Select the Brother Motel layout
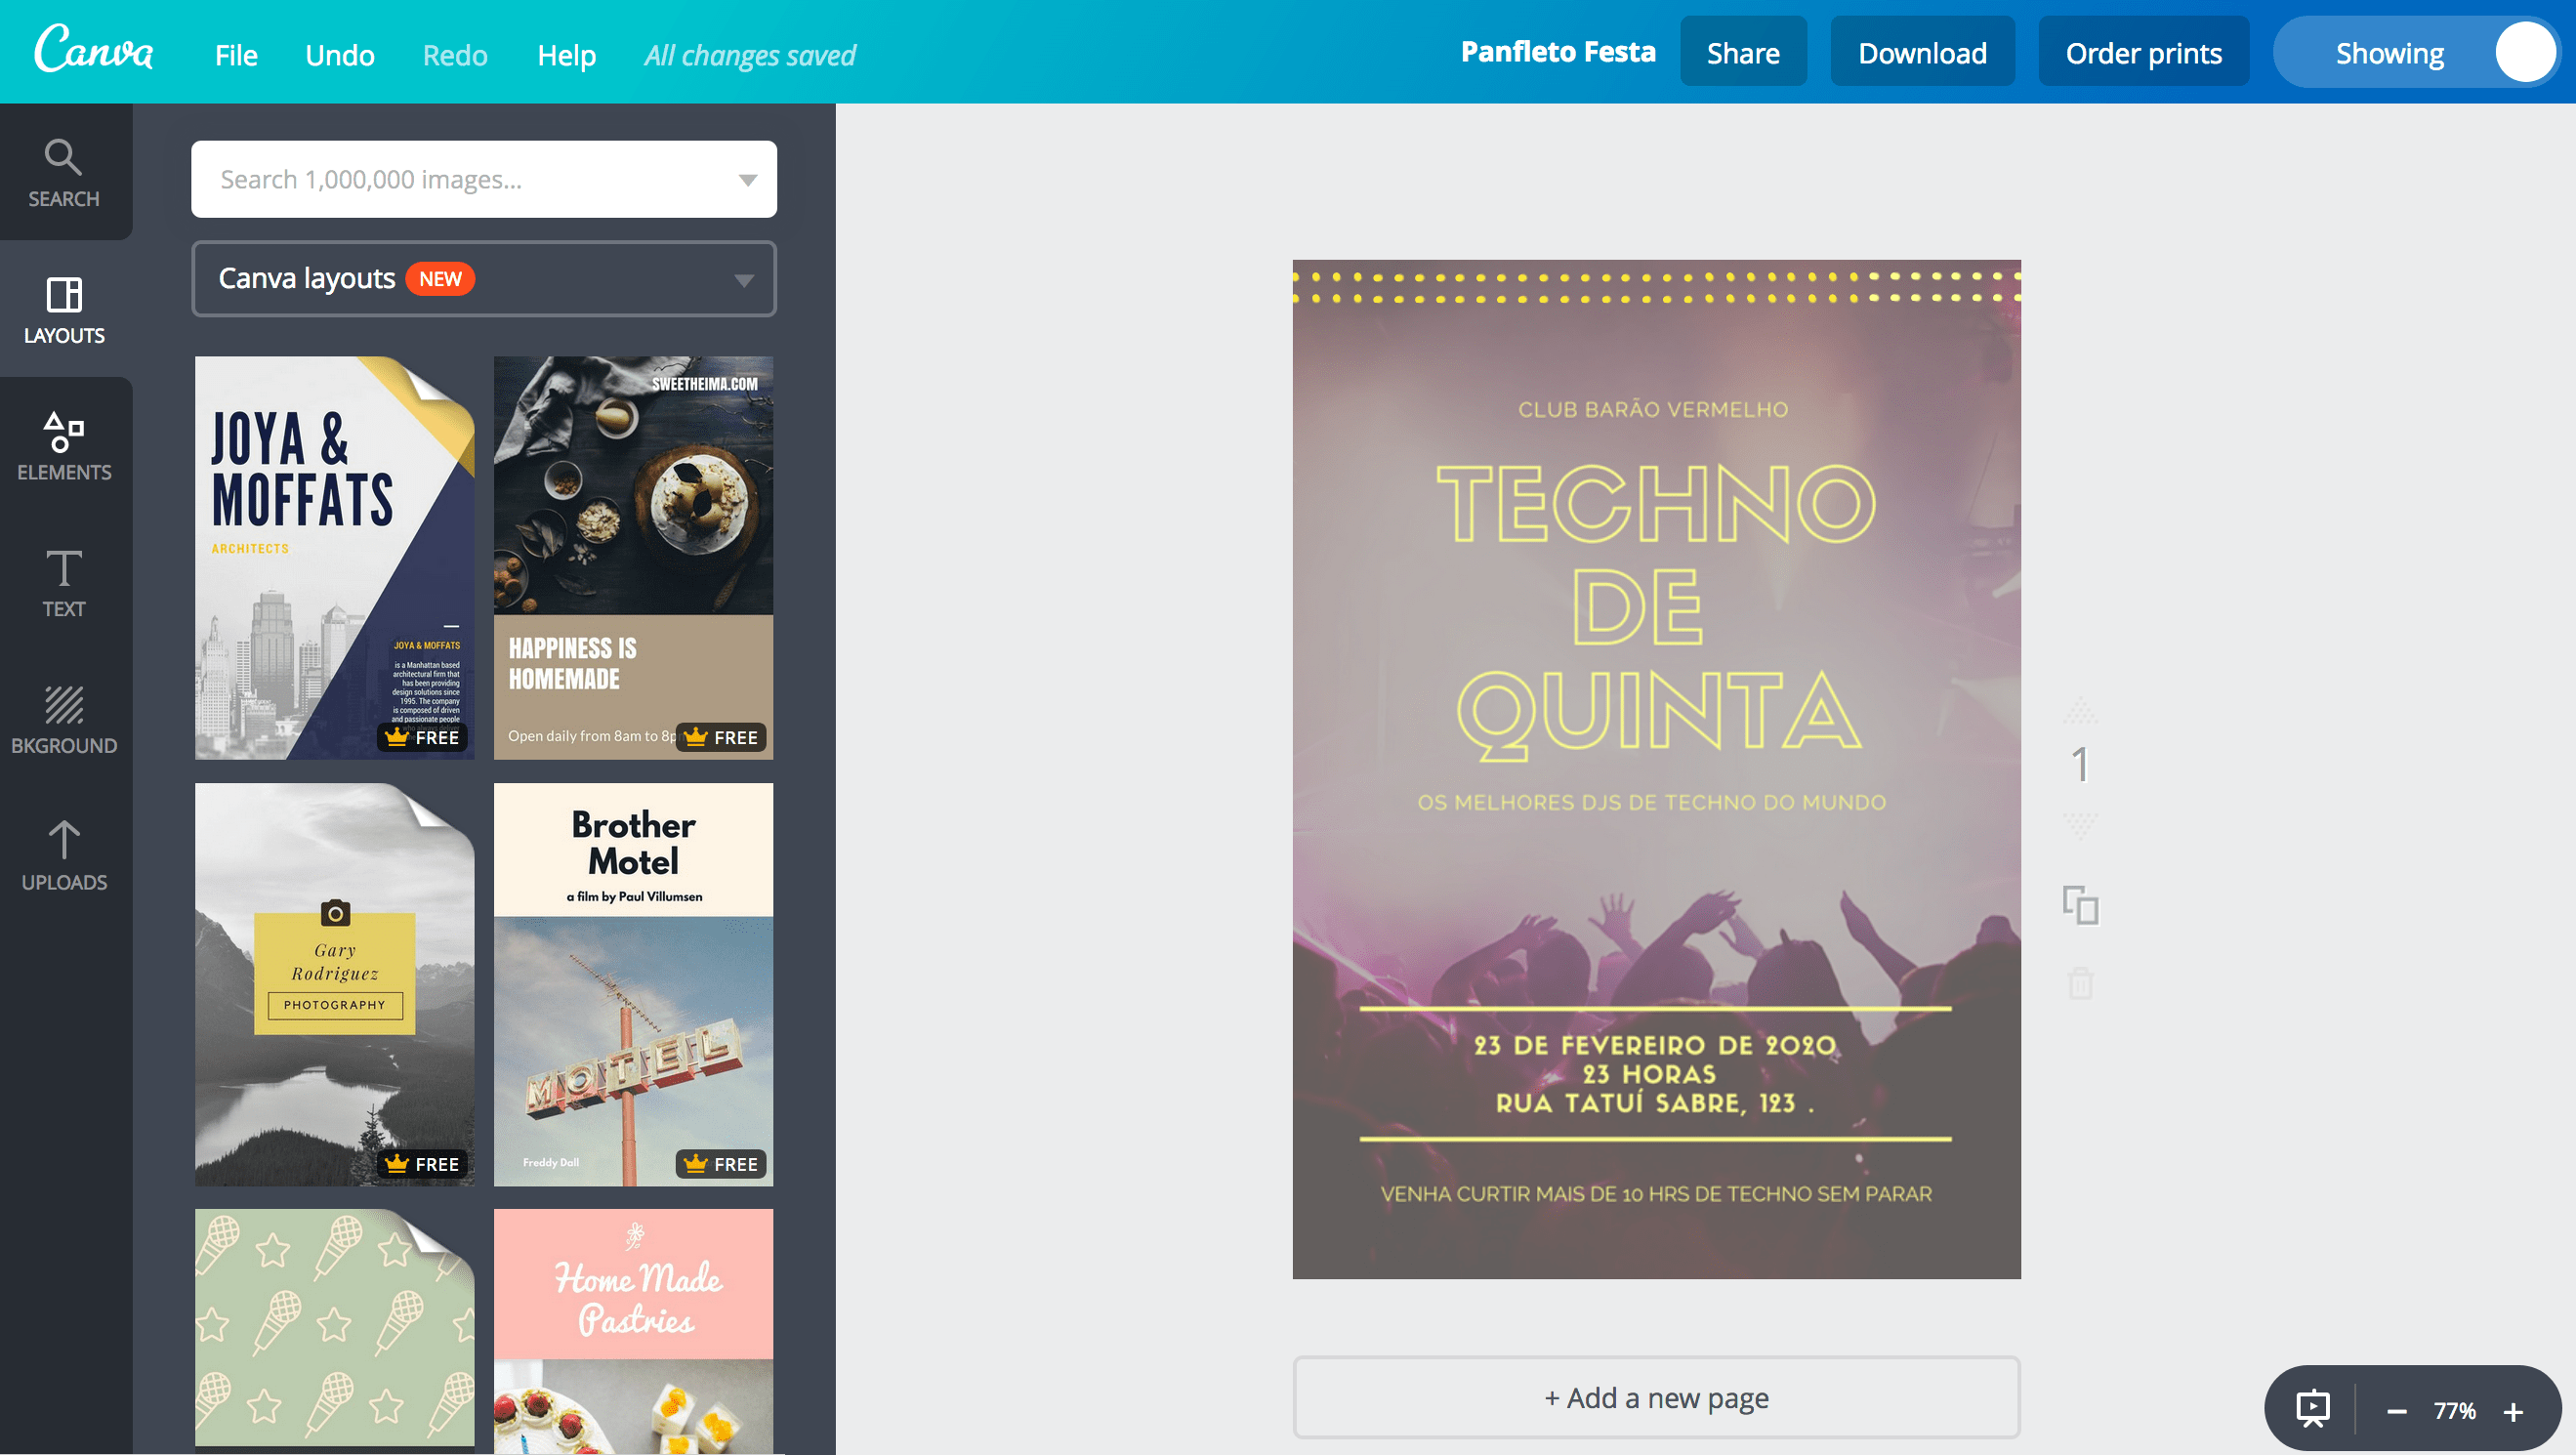 click(x=633, y=985)
